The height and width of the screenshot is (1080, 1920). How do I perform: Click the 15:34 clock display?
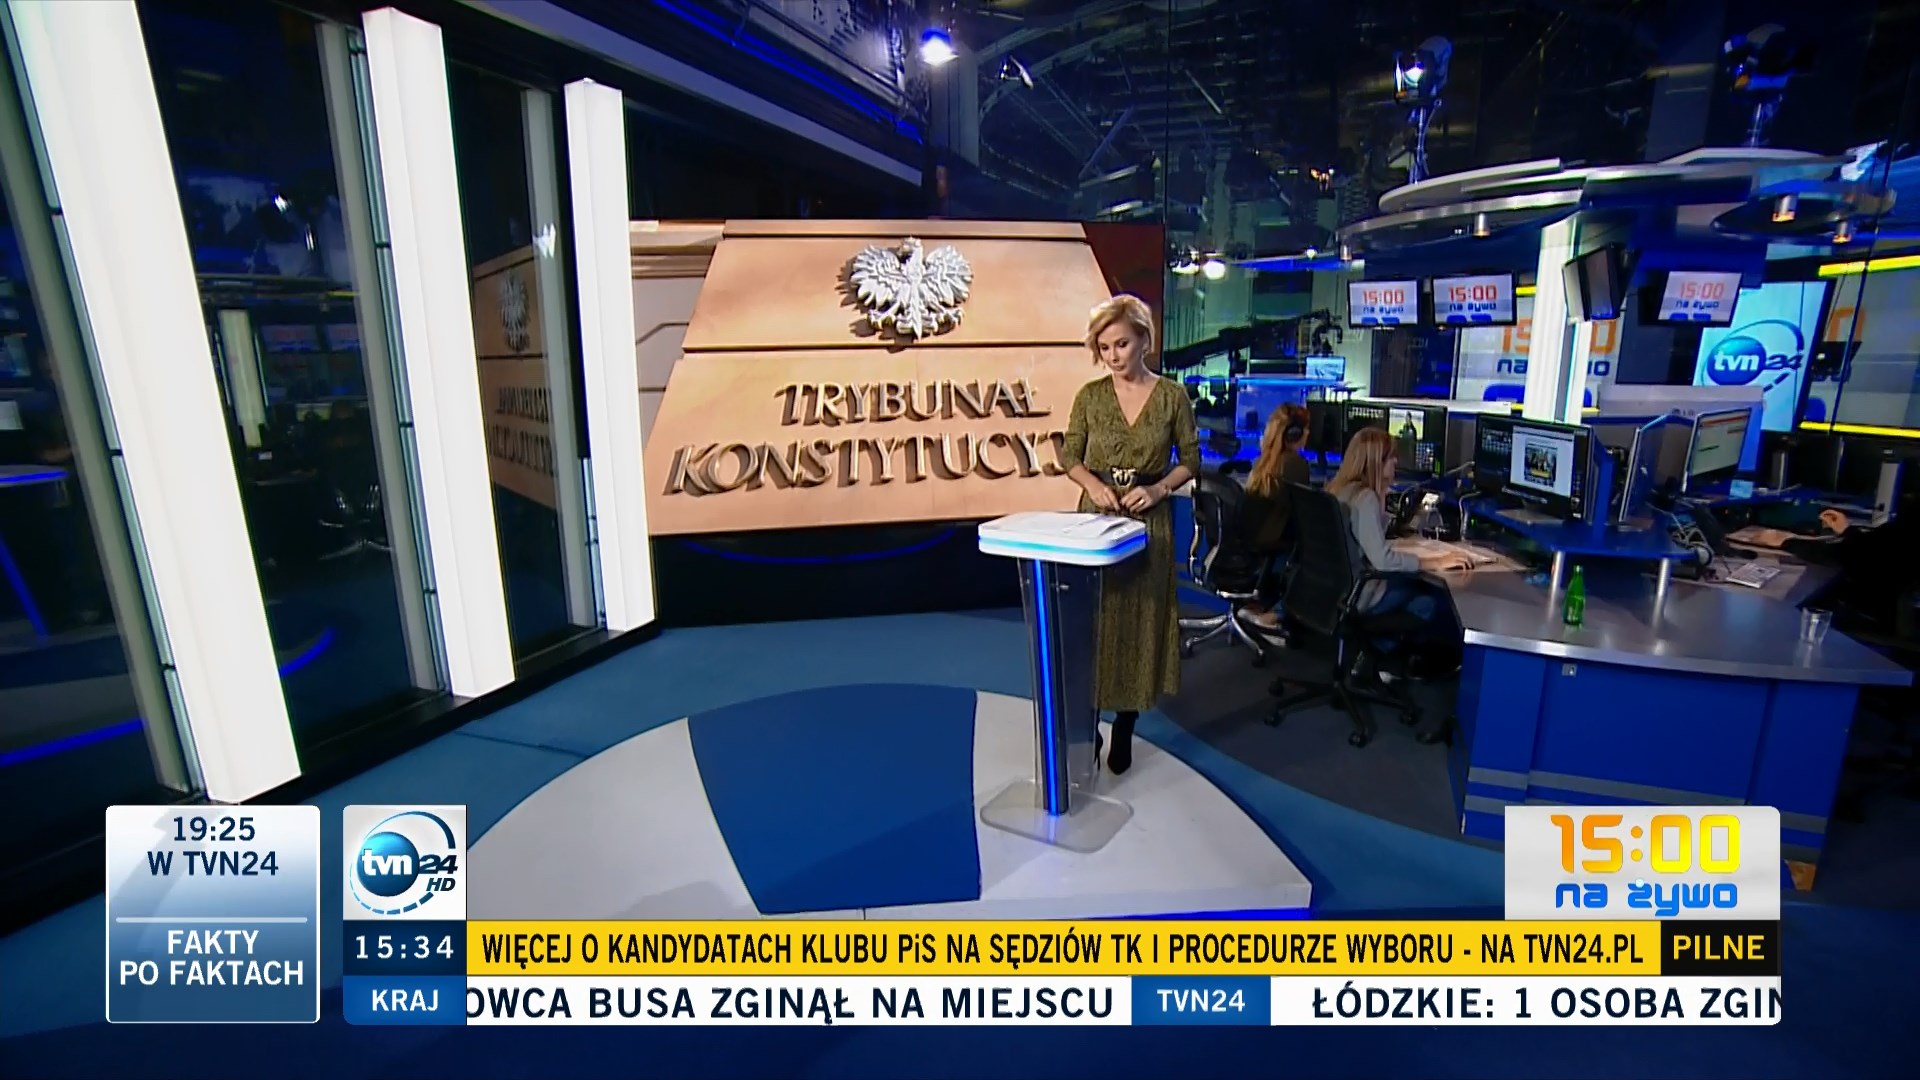(x=404, y=947)
